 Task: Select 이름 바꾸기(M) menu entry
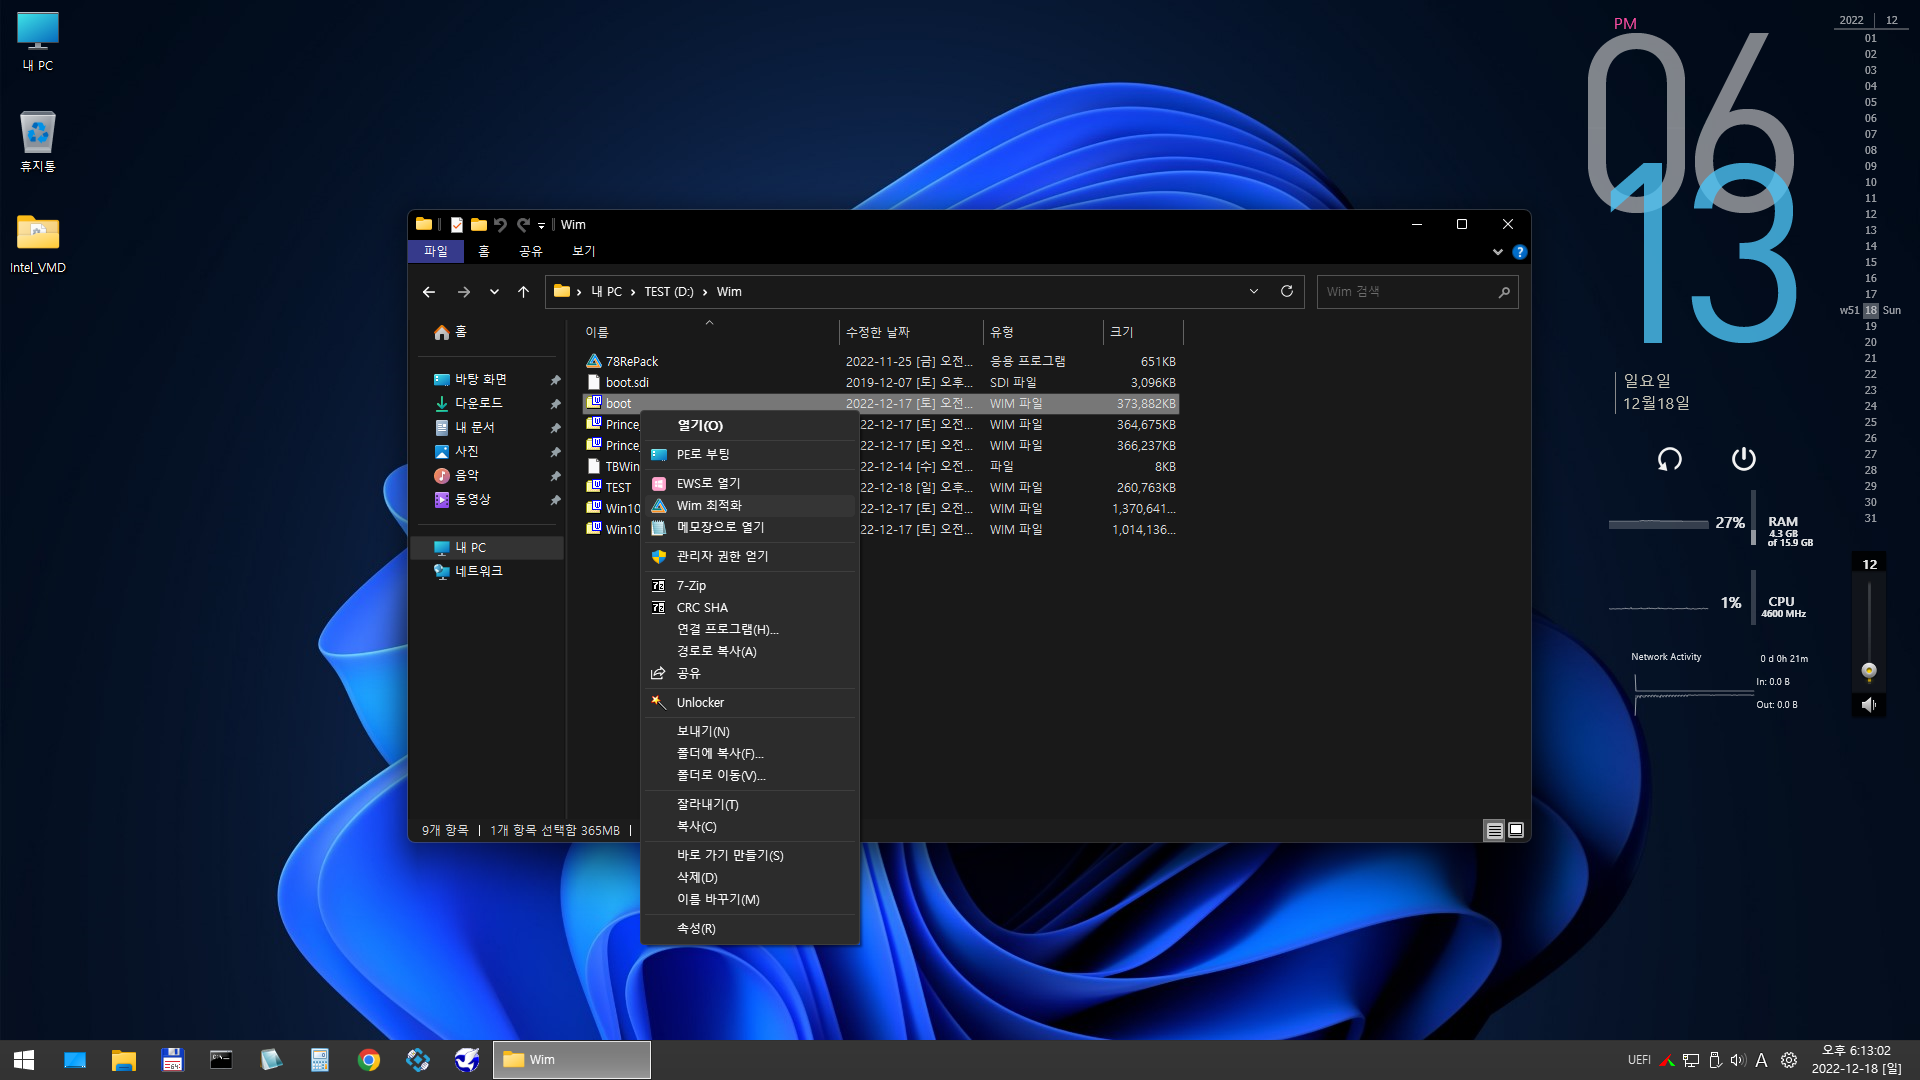750,899
